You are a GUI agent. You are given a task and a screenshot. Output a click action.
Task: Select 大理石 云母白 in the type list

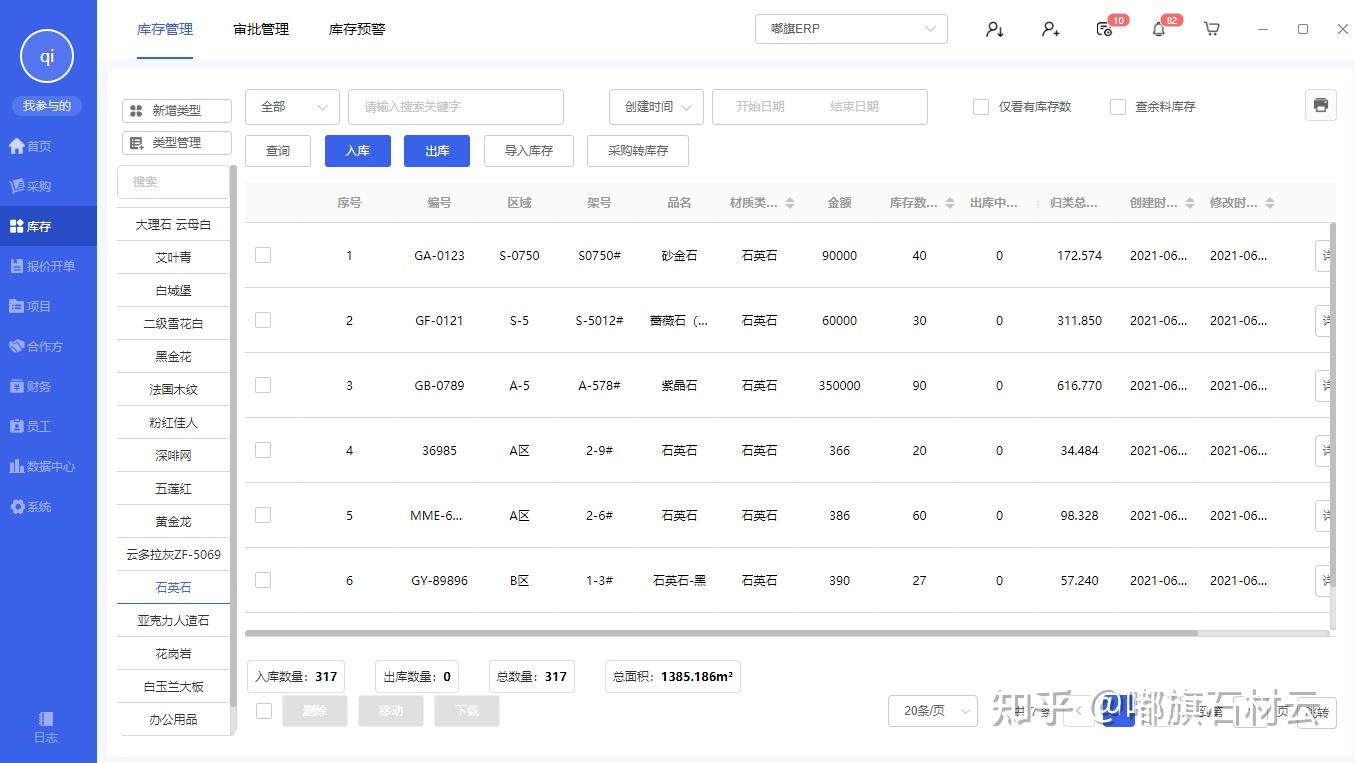[x=173, y=225]
